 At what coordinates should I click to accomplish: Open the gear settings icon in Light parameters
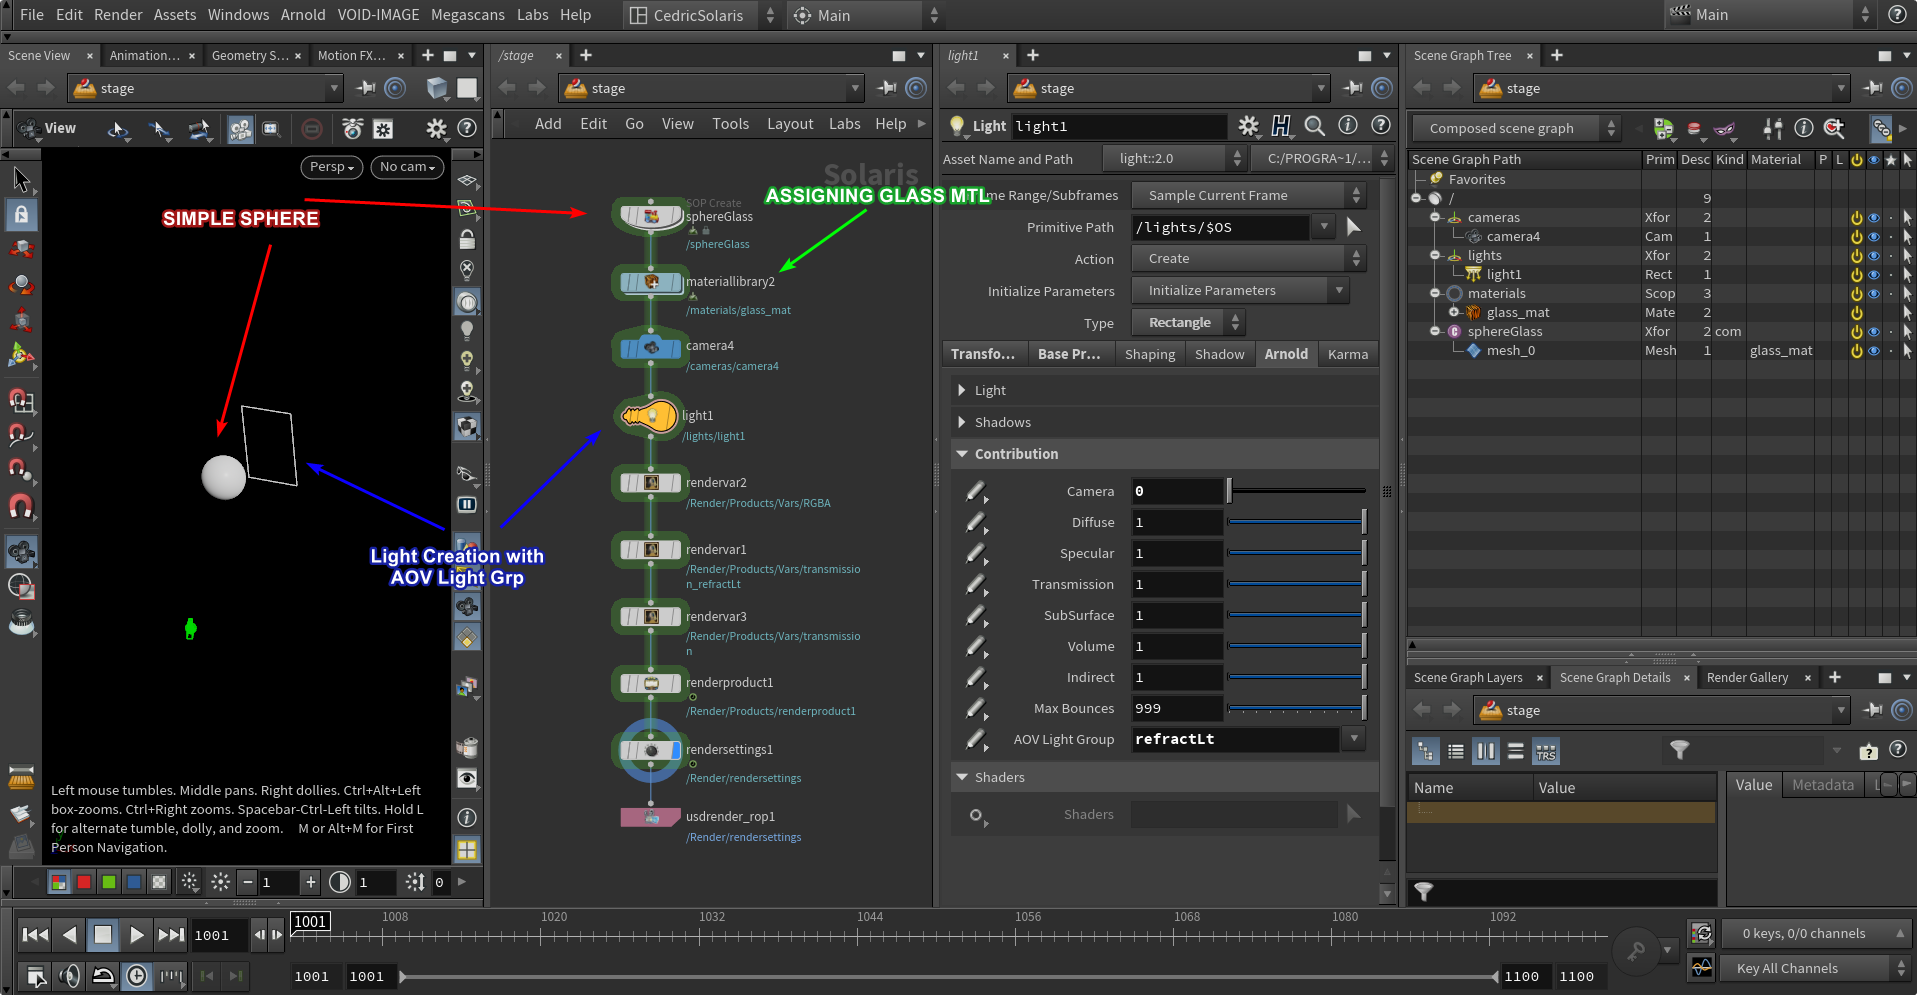coord(1248,126)
